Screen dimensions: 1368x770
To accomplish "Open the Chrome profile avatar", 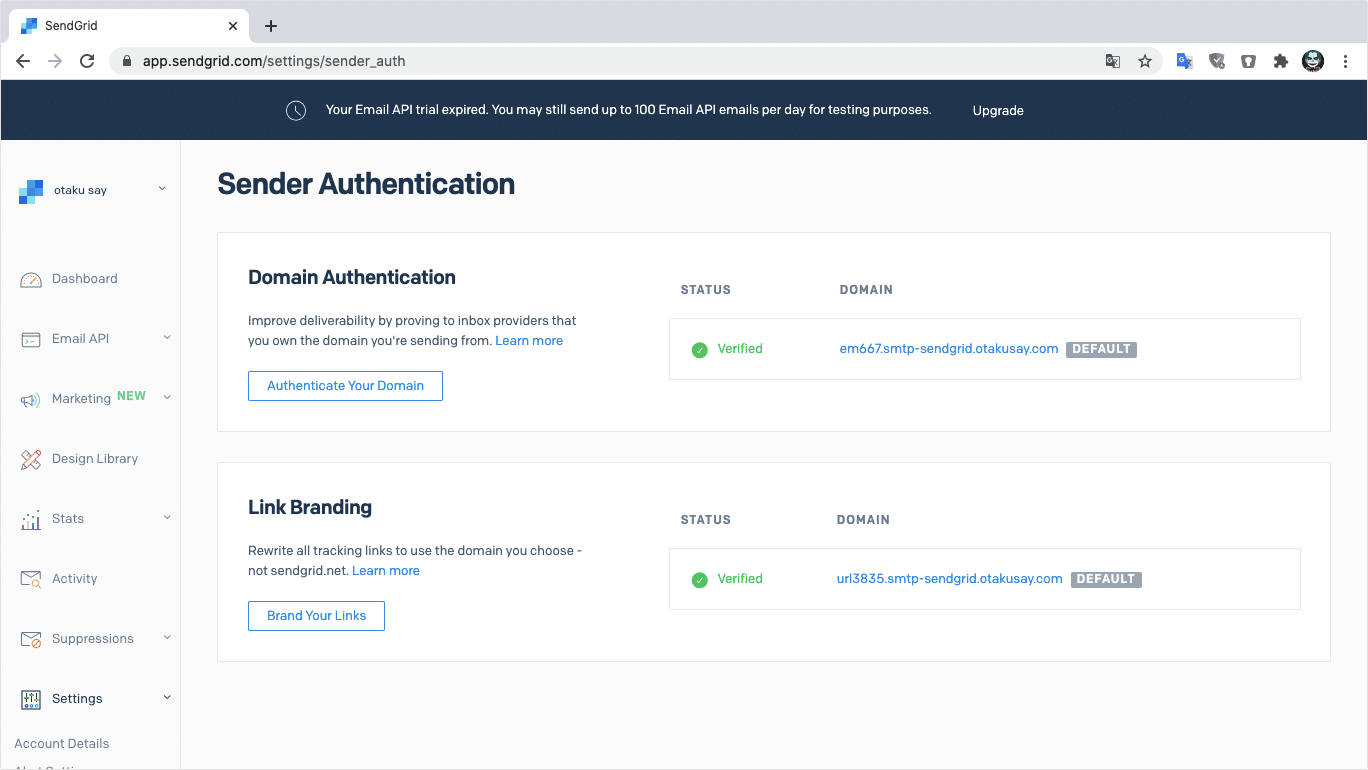I will click(x=1313, y=61).
